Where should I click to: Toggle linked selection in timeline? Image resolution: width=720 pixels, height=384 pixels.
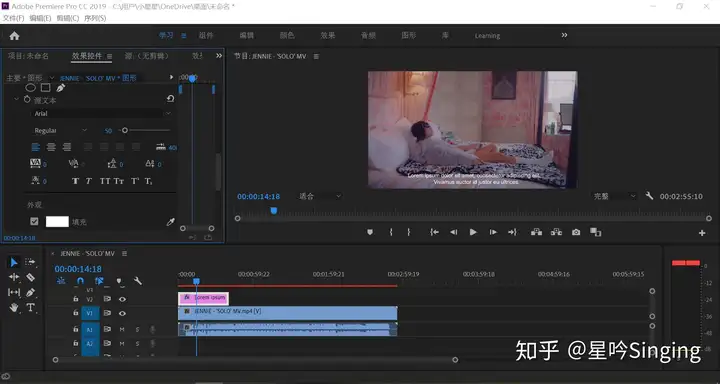(x=99, y=281)
